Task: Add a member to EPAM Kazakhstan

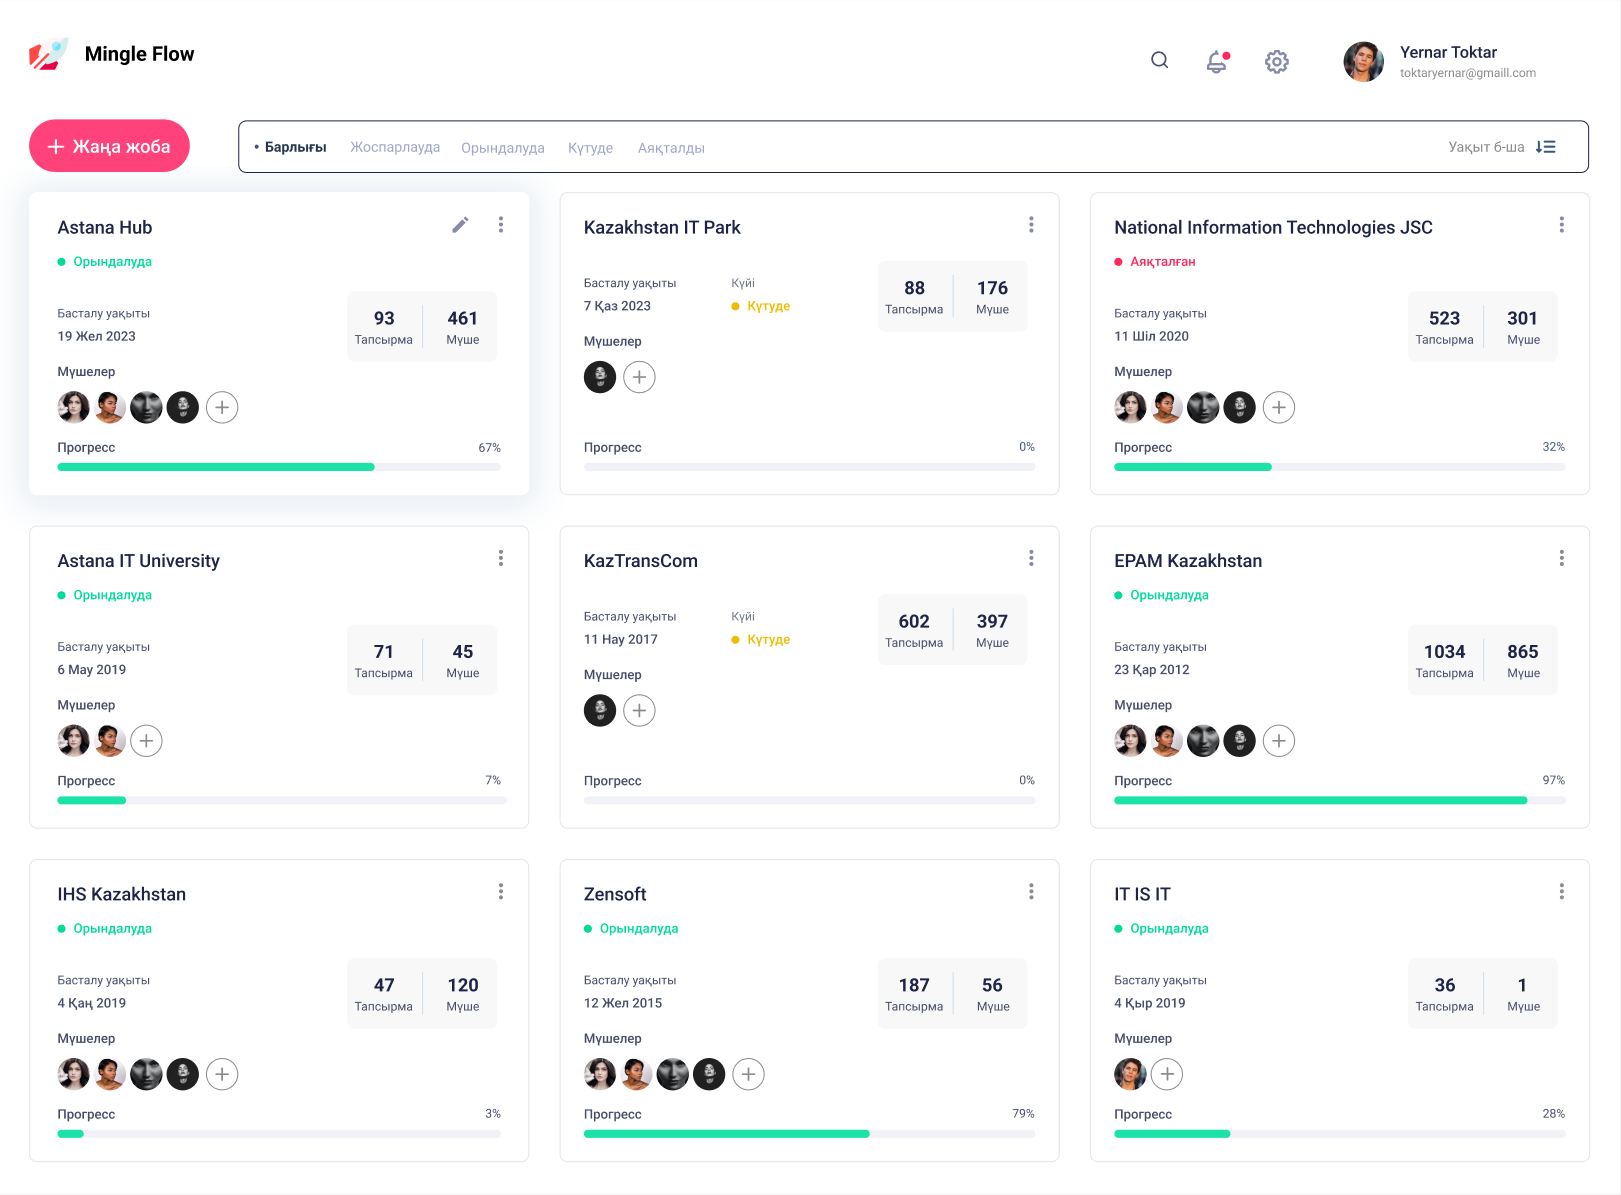Action: [x=1279, y=741]
